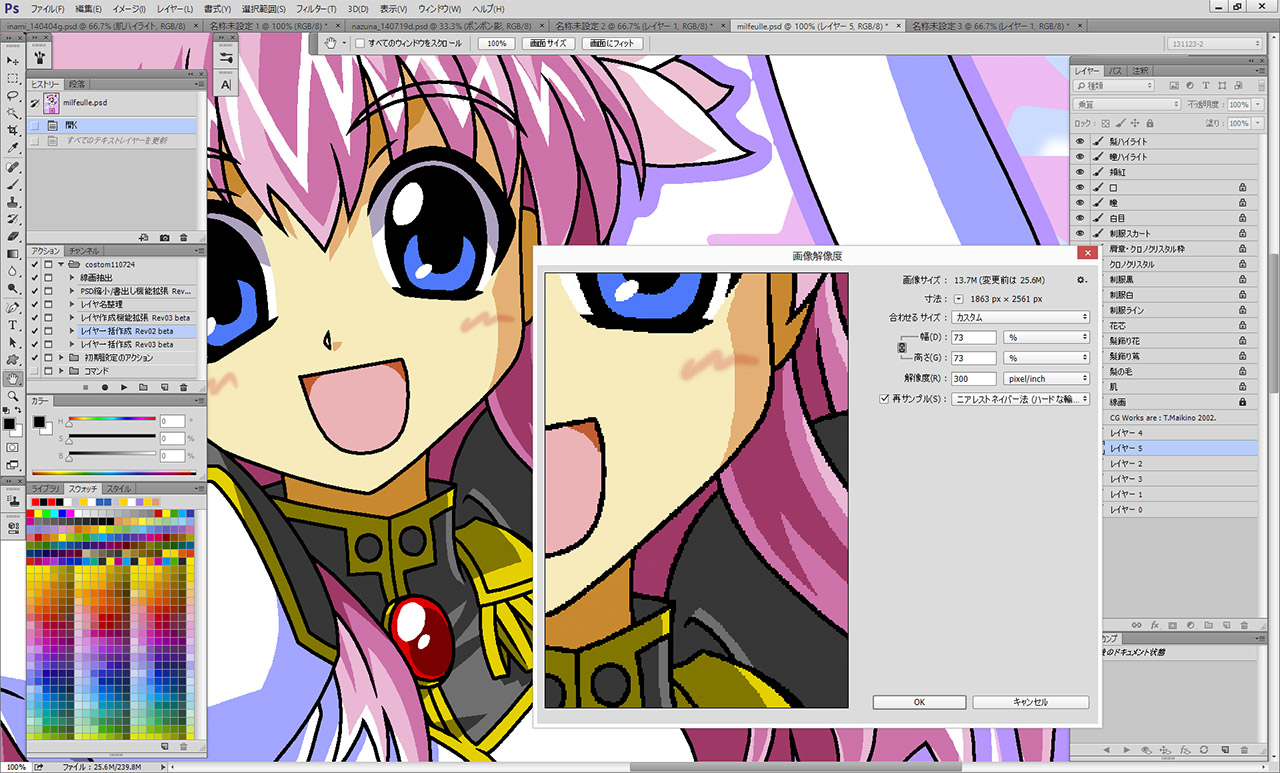Viewport: 1280px width, 773px height.
Task: Click the camera snapshot icon in History panel
Action: 164,237
